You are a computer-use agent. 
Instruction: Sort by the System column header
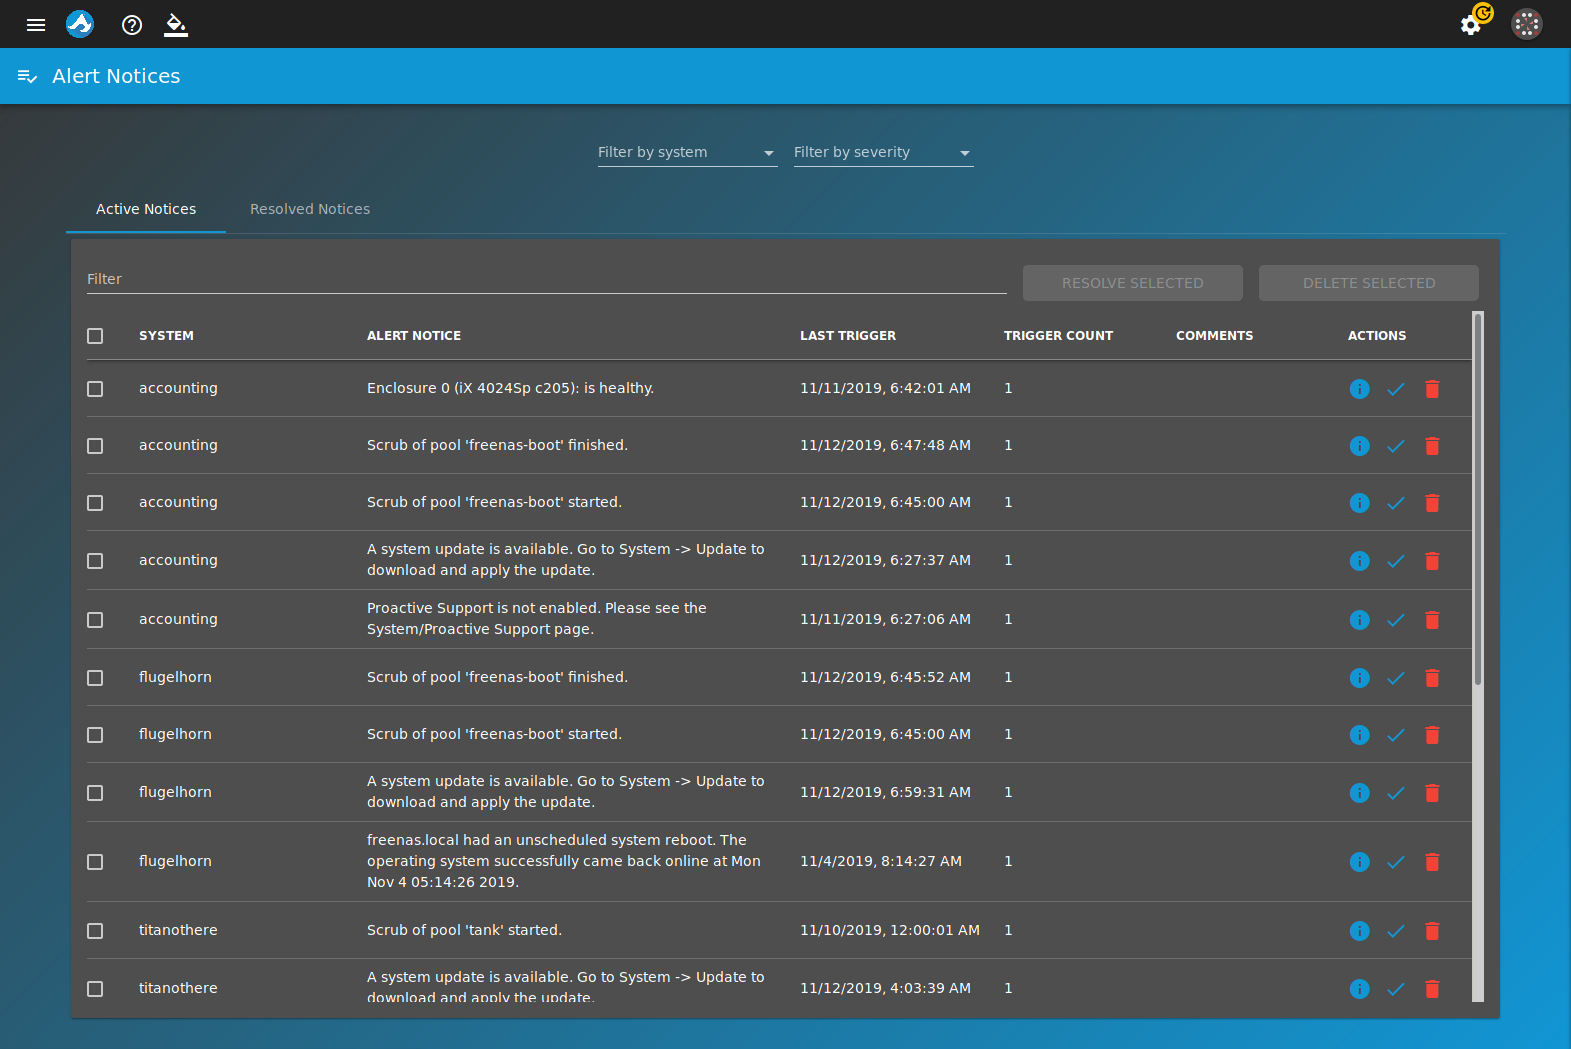point(166,336)
